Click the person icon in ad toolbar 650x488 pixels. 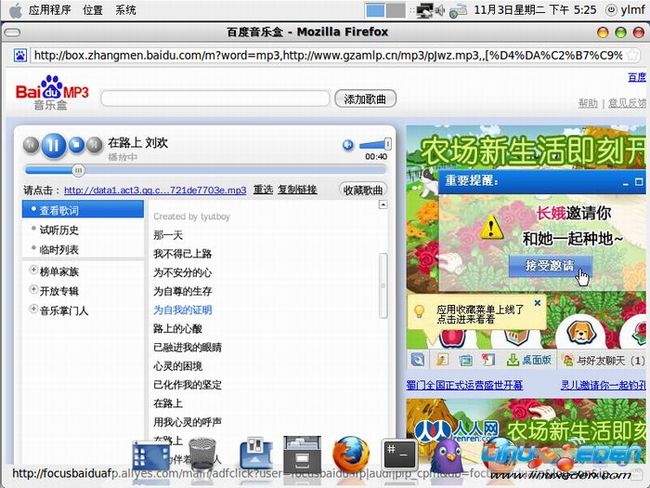pyautogui.click(x=442, y=359)
